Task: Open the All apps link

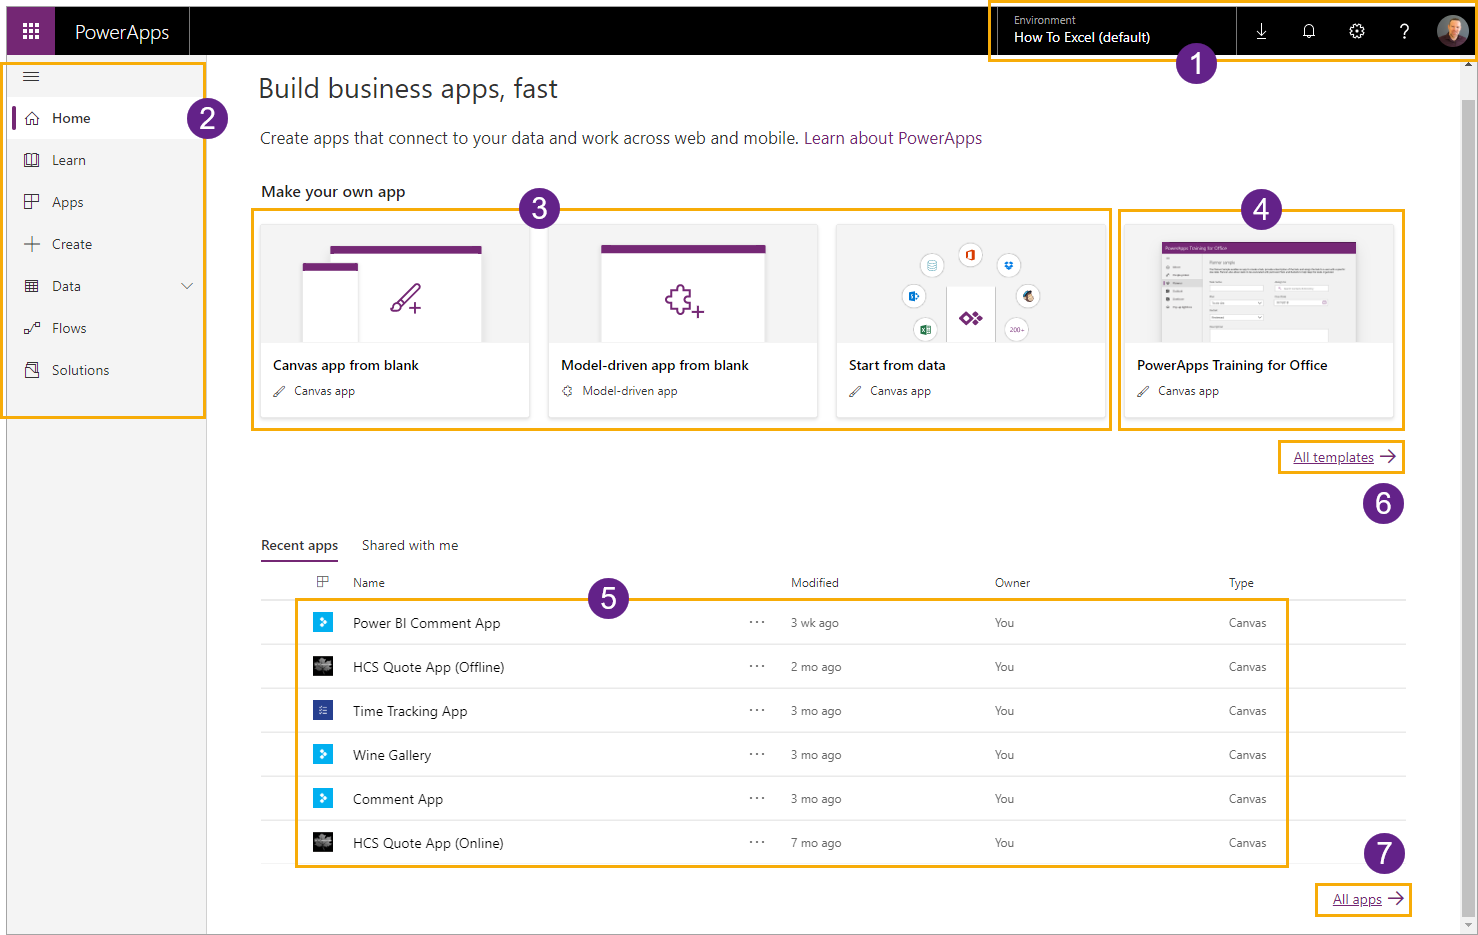Action: point(1369,899)
